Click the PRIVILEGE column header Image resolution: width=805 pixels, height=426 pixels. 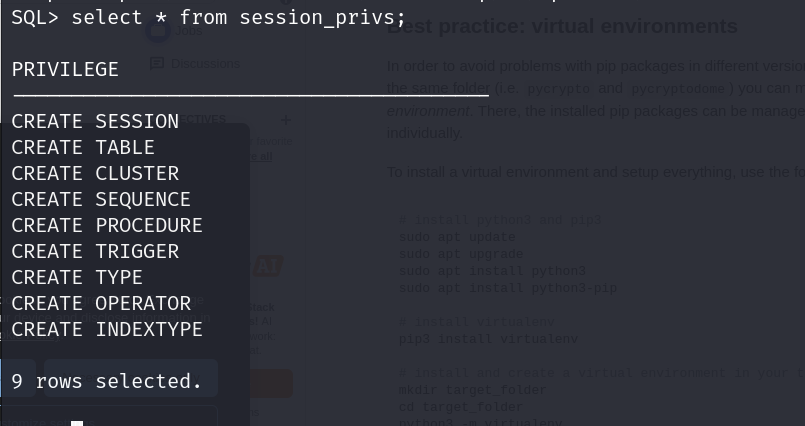(x=65, y=70)
